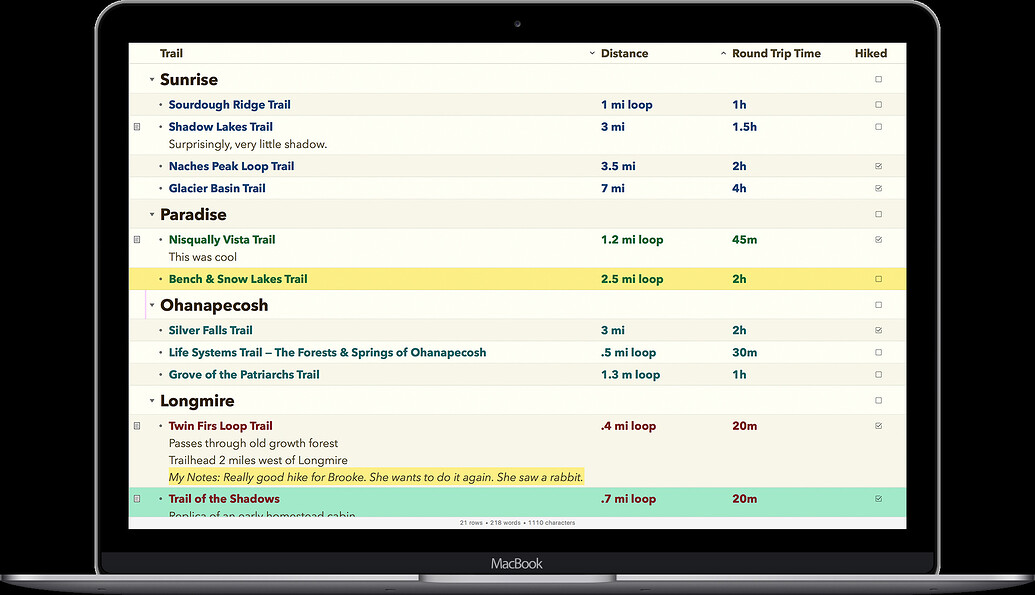The width and height of the screenshot is (1035, 595).
Task: Toggle the Hiked checkbox for Silver Falls Trail
Action: (878, 330)
